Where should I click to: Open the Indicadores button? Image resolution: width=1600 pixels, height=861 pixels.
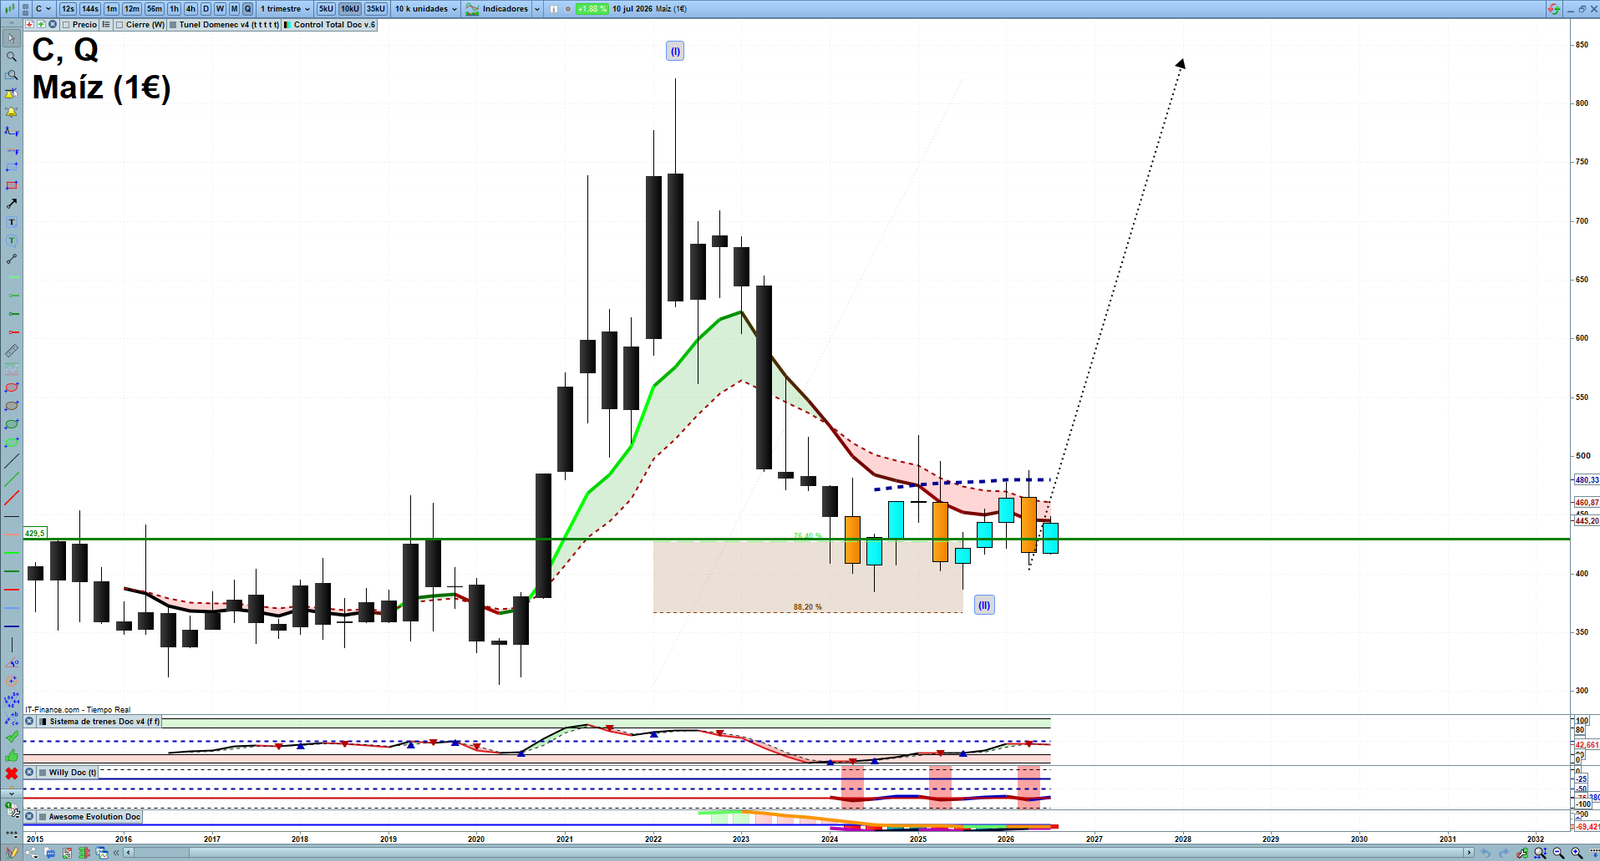pyautogui.click(x=497, y=9)
